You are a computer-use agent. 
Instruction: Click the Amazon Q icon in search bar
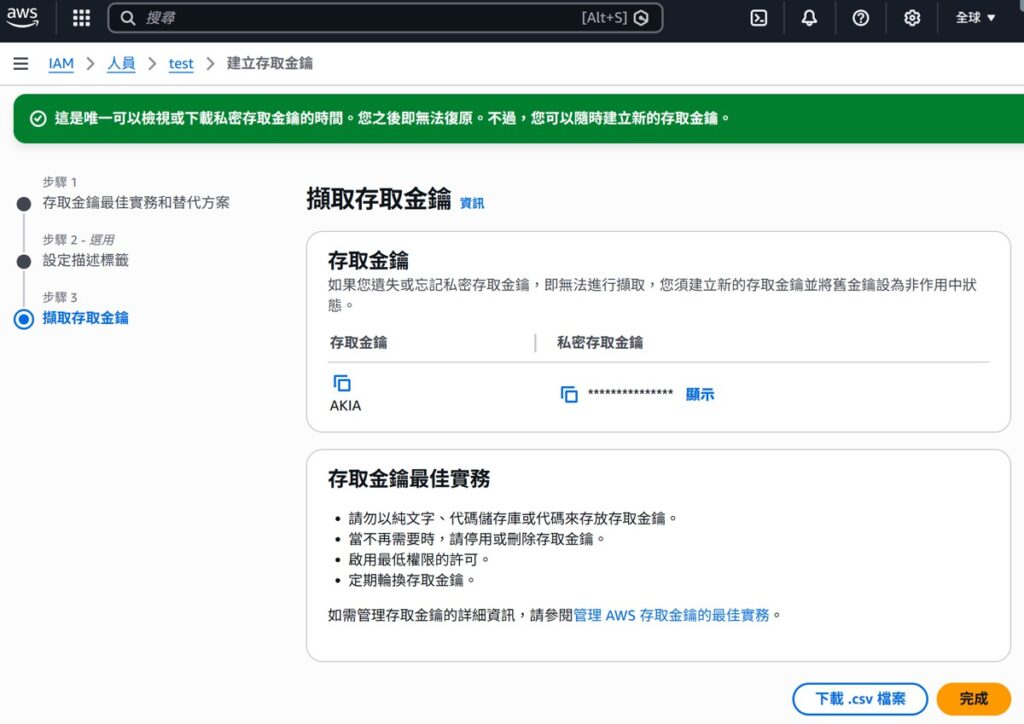pos(642,18)
